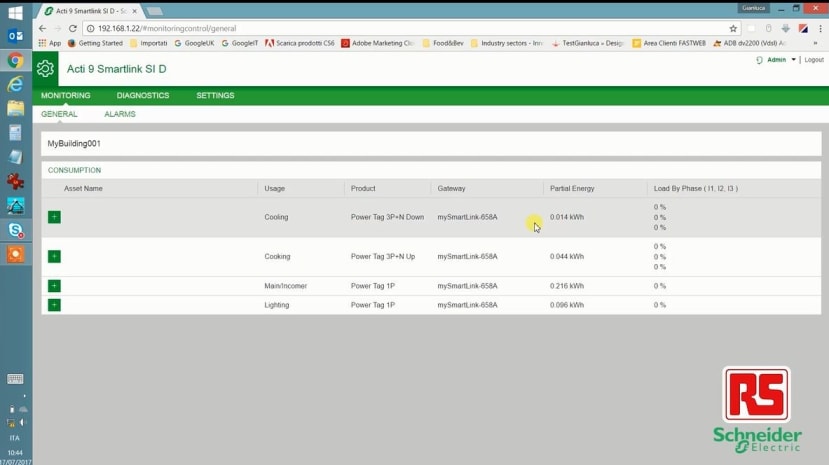This screenshot has height=465, width=829.
Task: Open the ADB dv2200 bookmark
Action: (749, 43)
